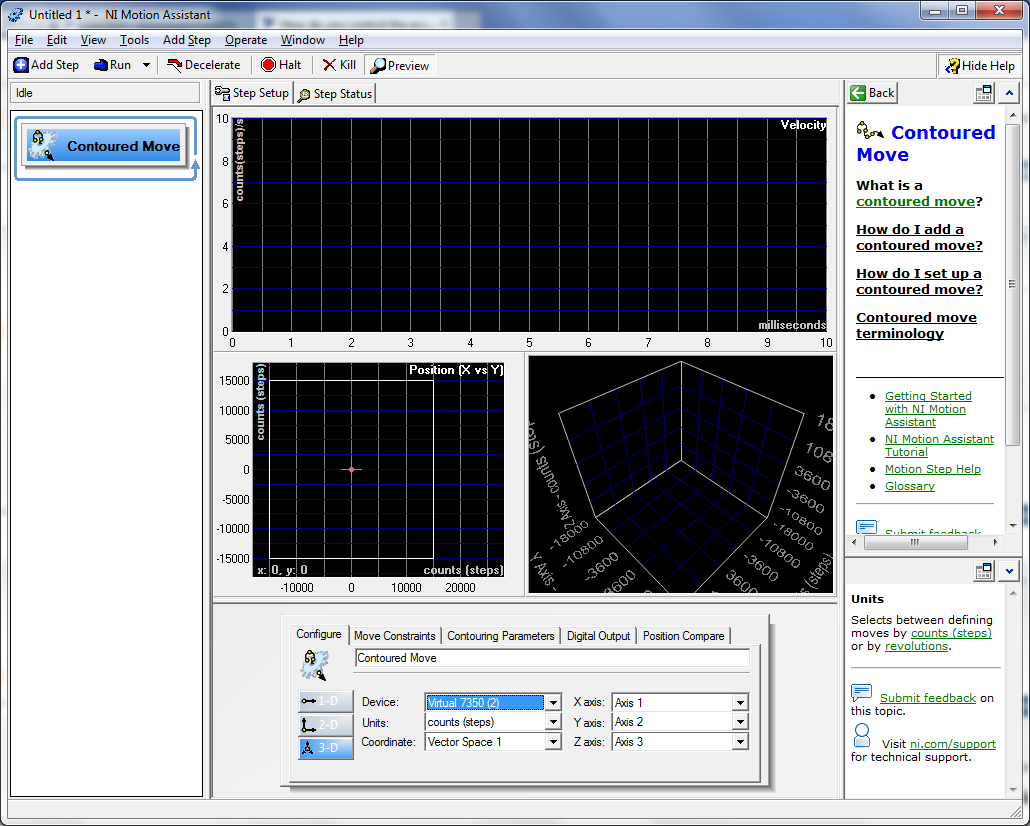Open Motion Step Help link
The height and width of the screenshot is (826, 1030).
click(x=932, y=469)
